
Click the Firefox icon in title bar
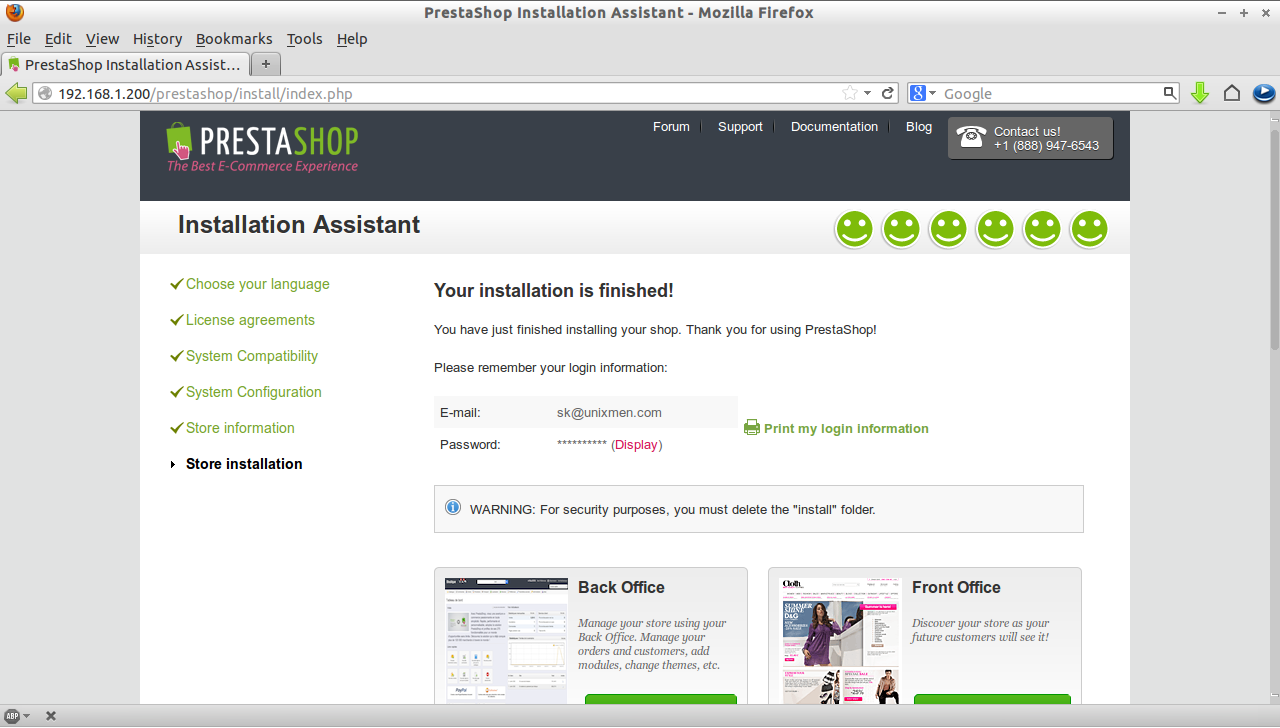(x=14, y=13)
